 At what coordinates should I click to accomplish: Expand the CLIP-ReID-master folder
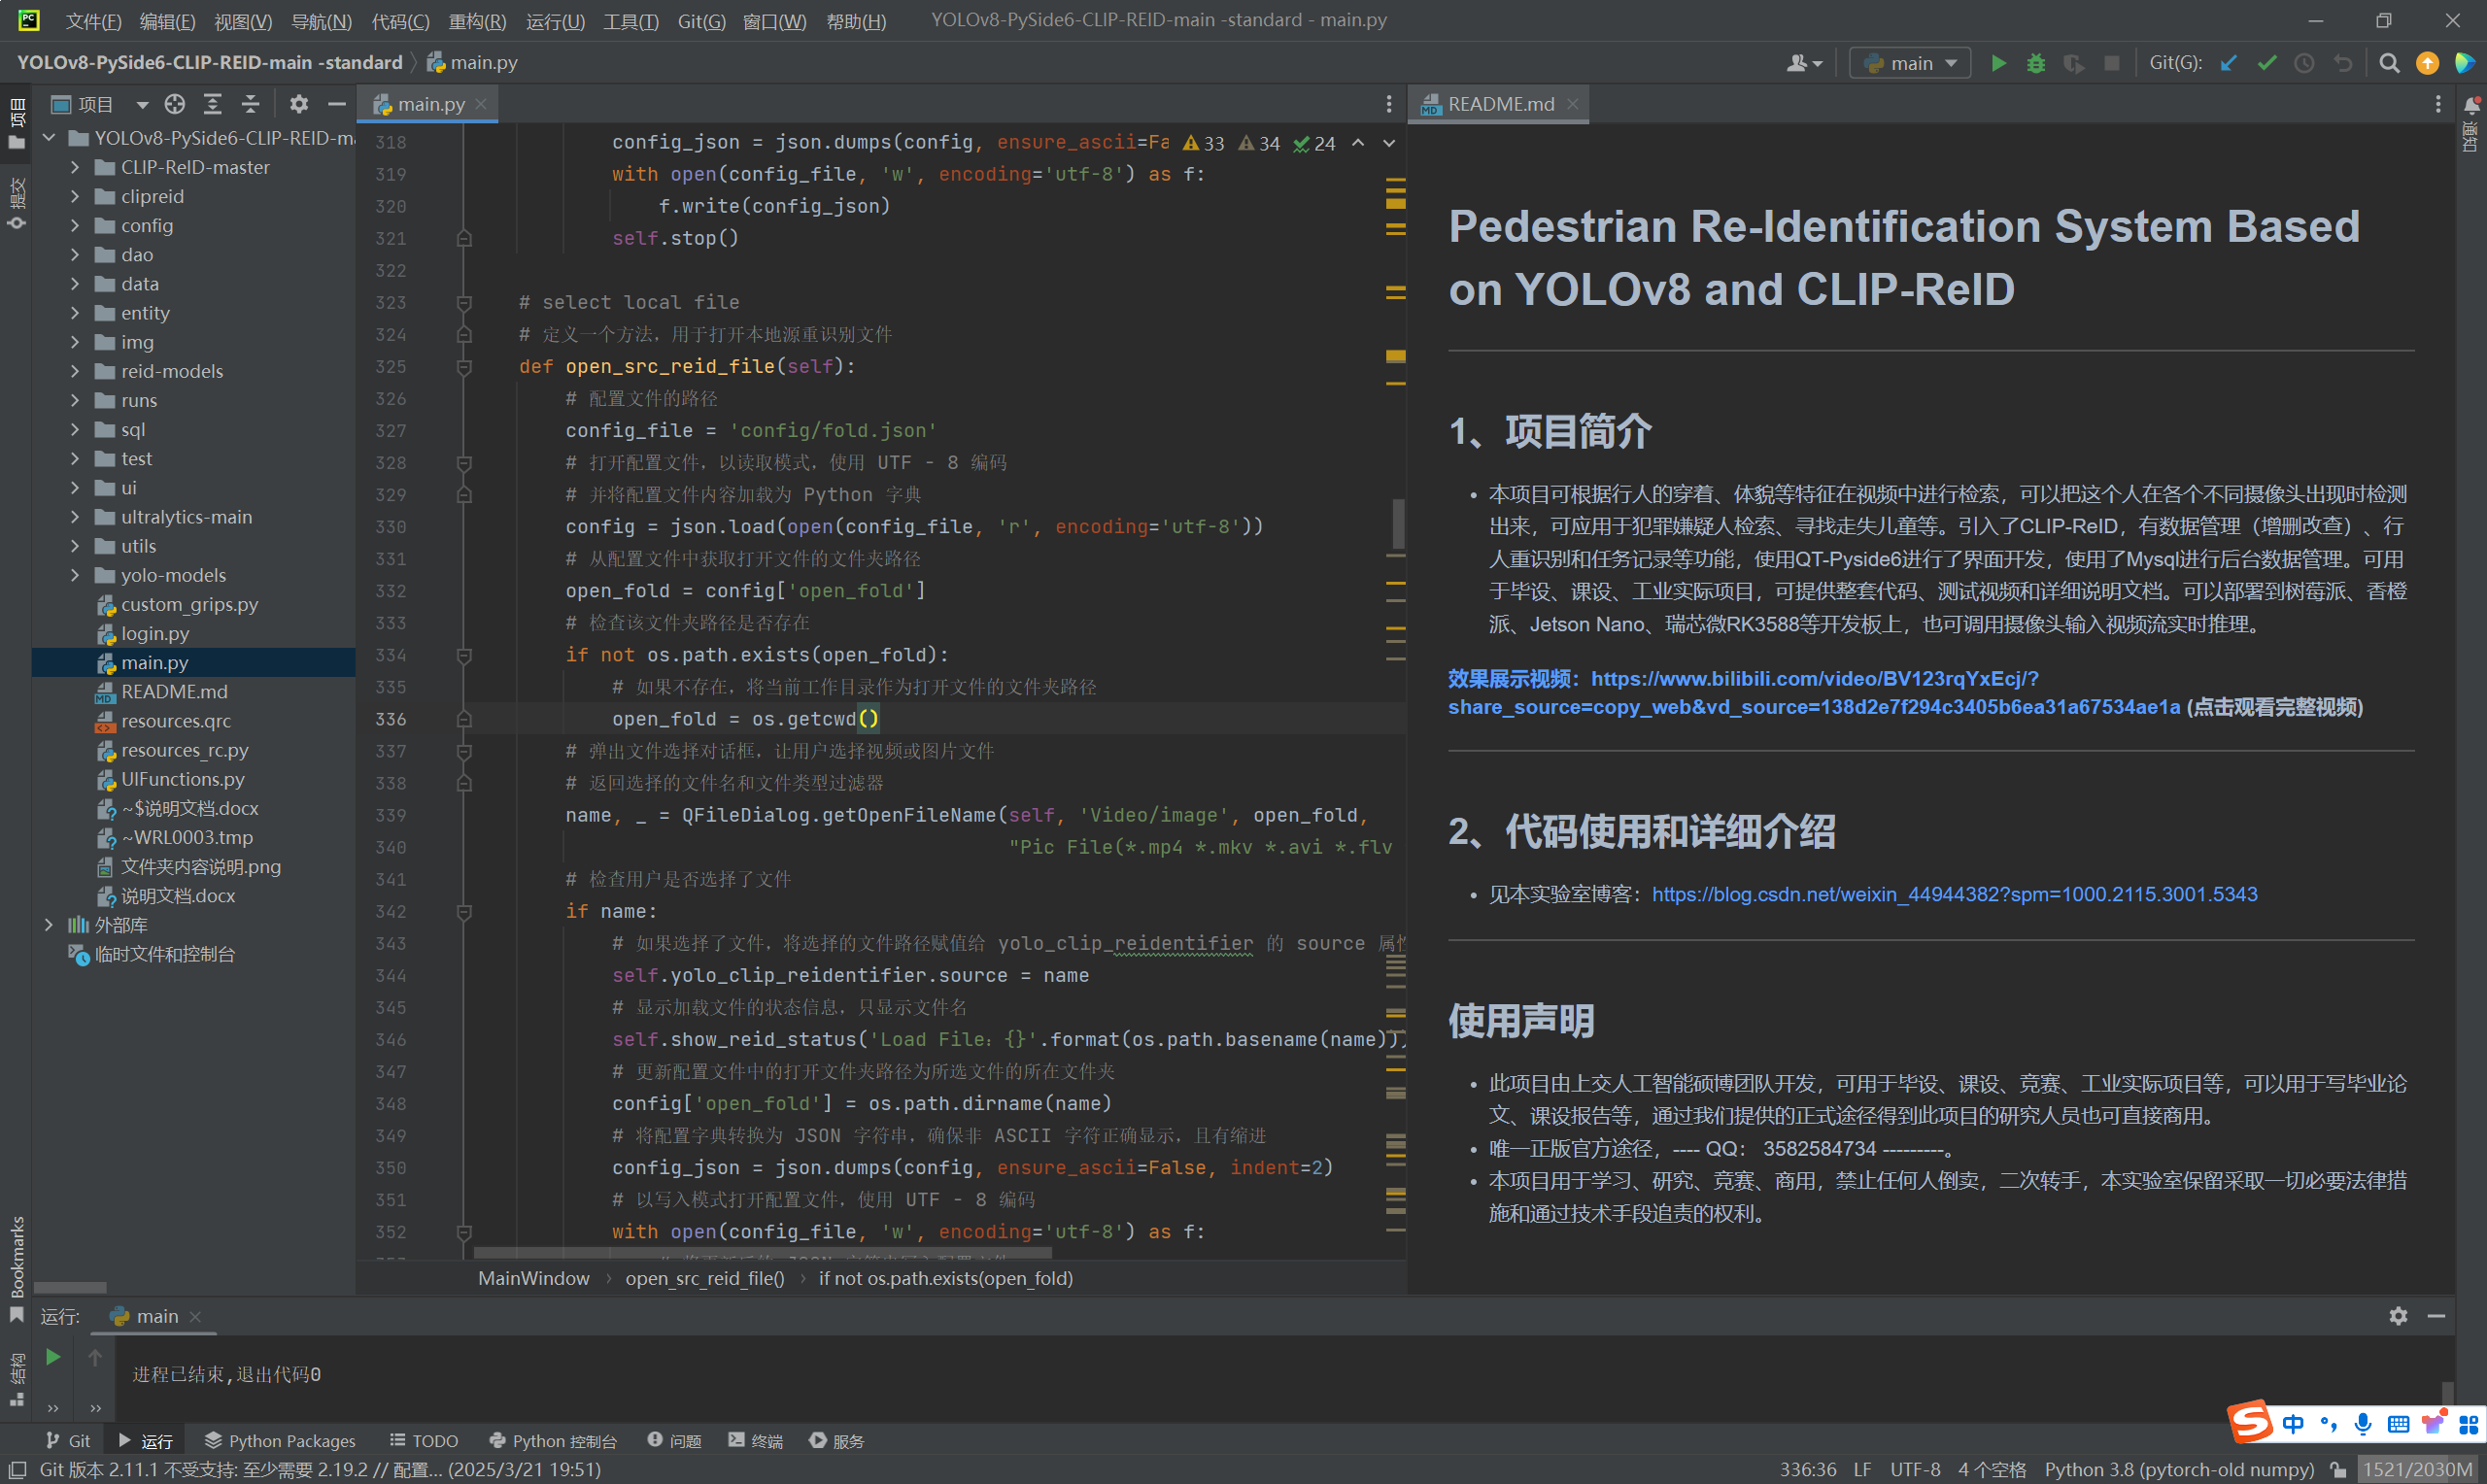[x=75, y=167]
